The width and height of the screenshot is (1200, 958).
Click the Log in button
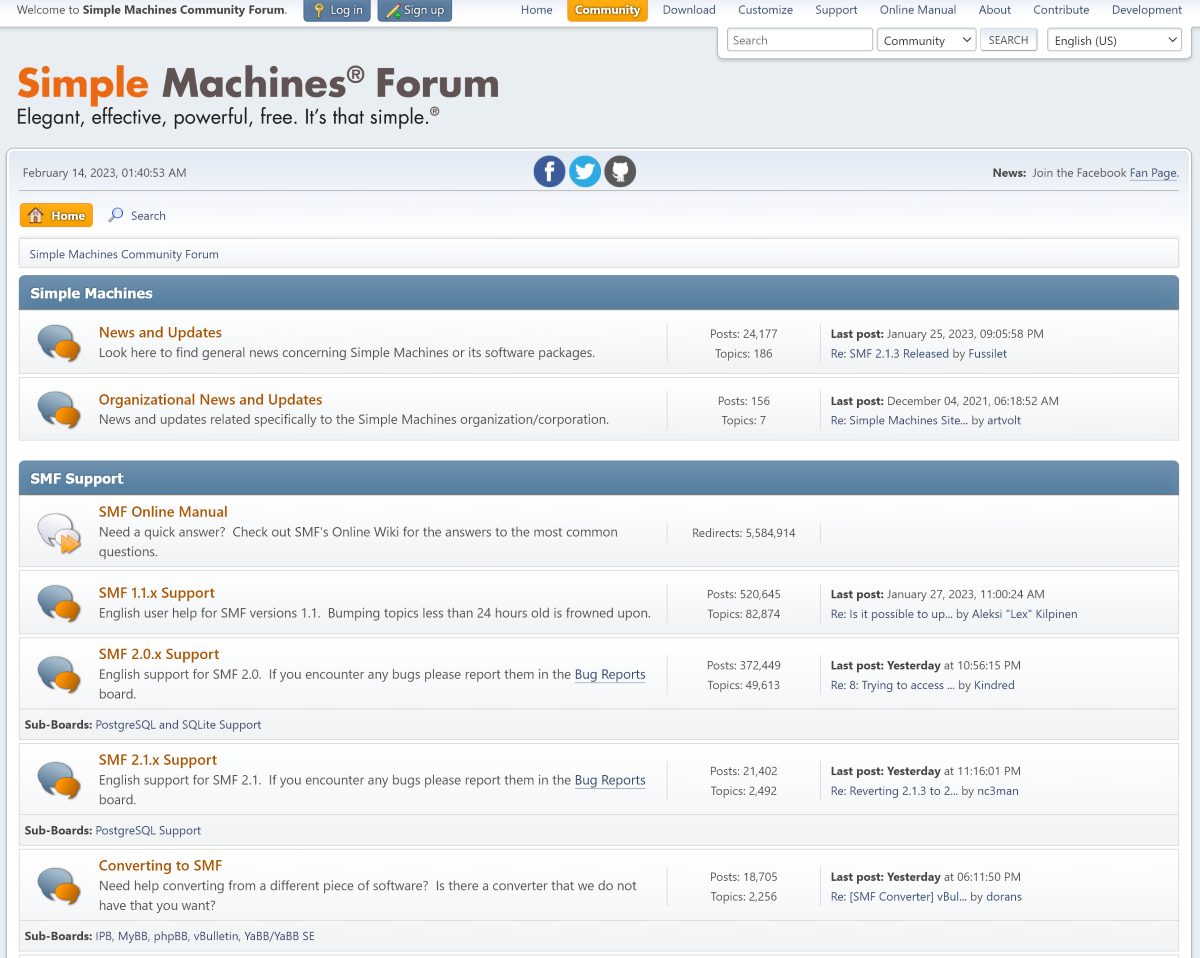coord(337,10)
